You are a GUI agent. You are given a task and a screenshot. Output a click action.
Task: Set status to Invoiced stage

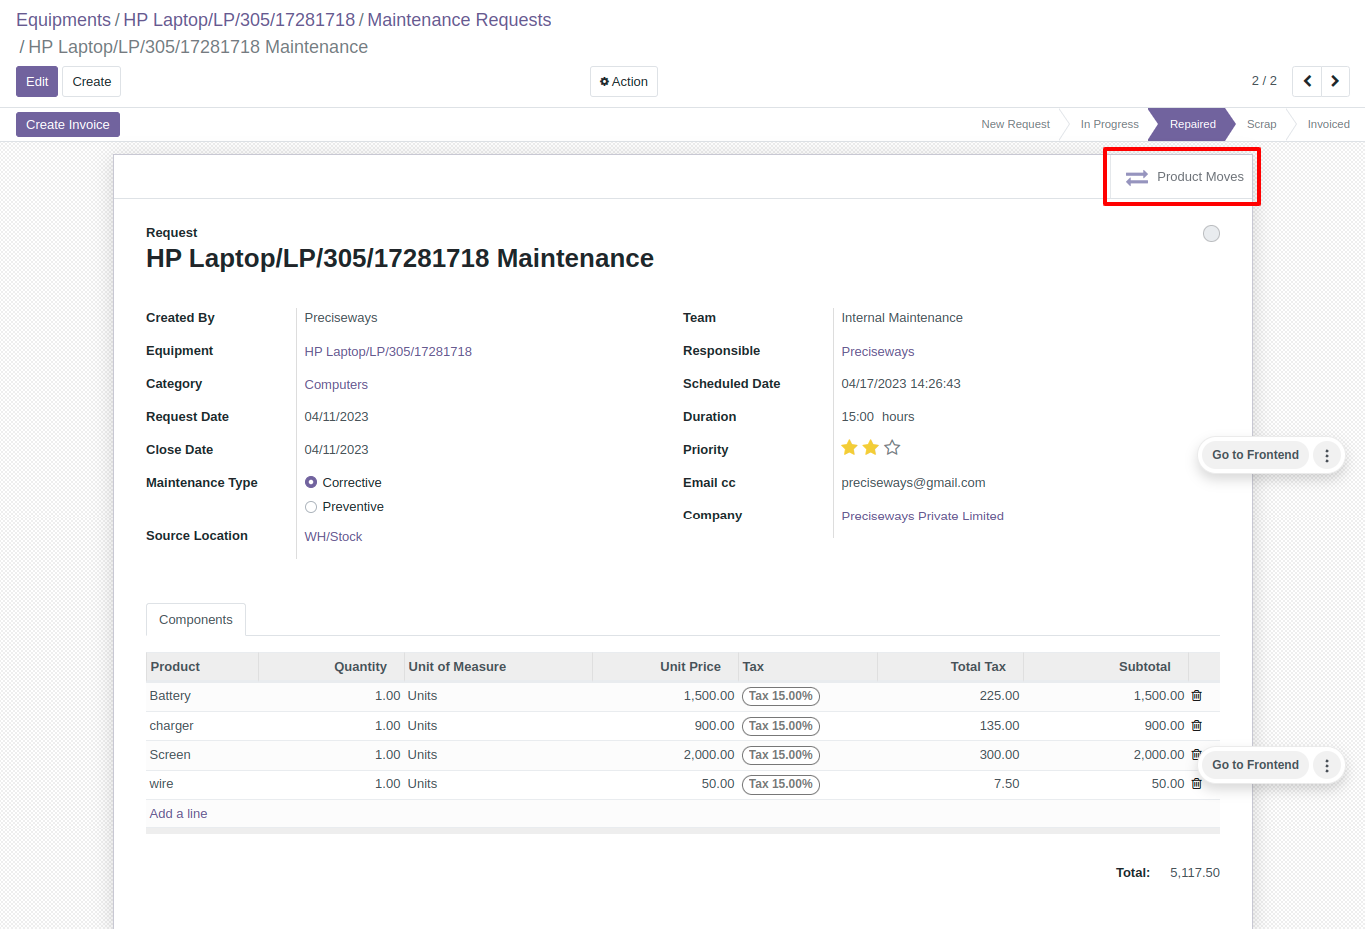(x=1328, y=124)
